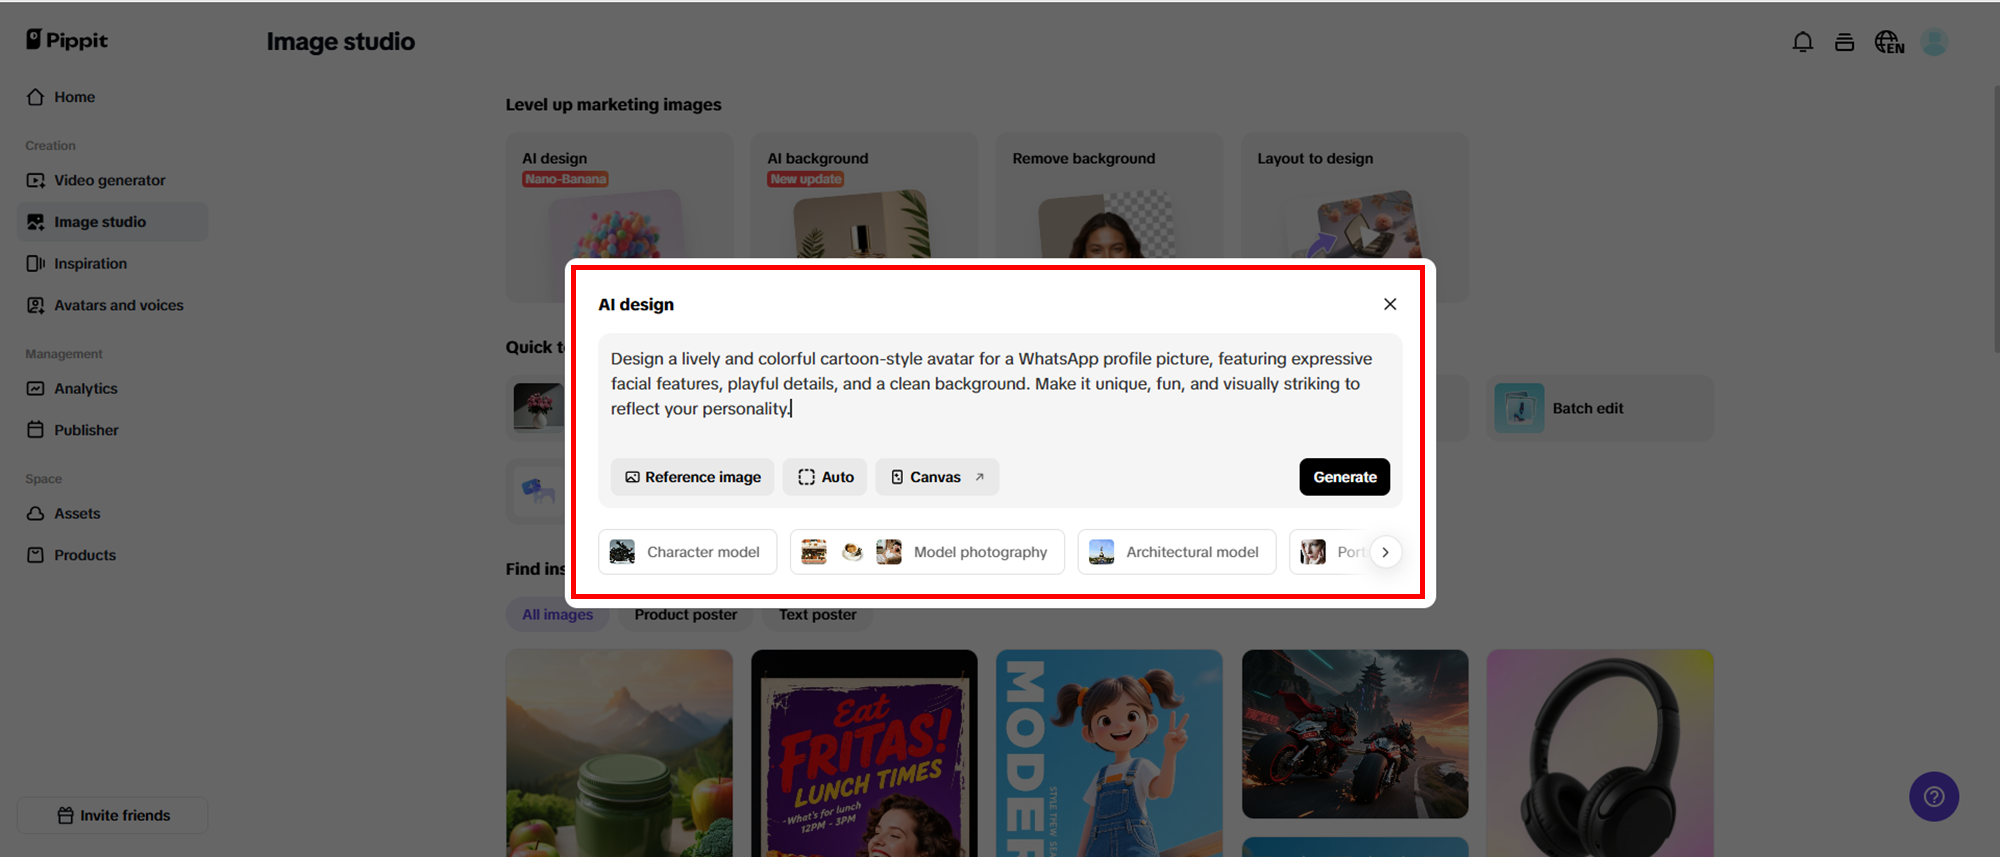Select Model photography preset
This screenshot has width=2000, height=857.
click(x=927, y=552)
